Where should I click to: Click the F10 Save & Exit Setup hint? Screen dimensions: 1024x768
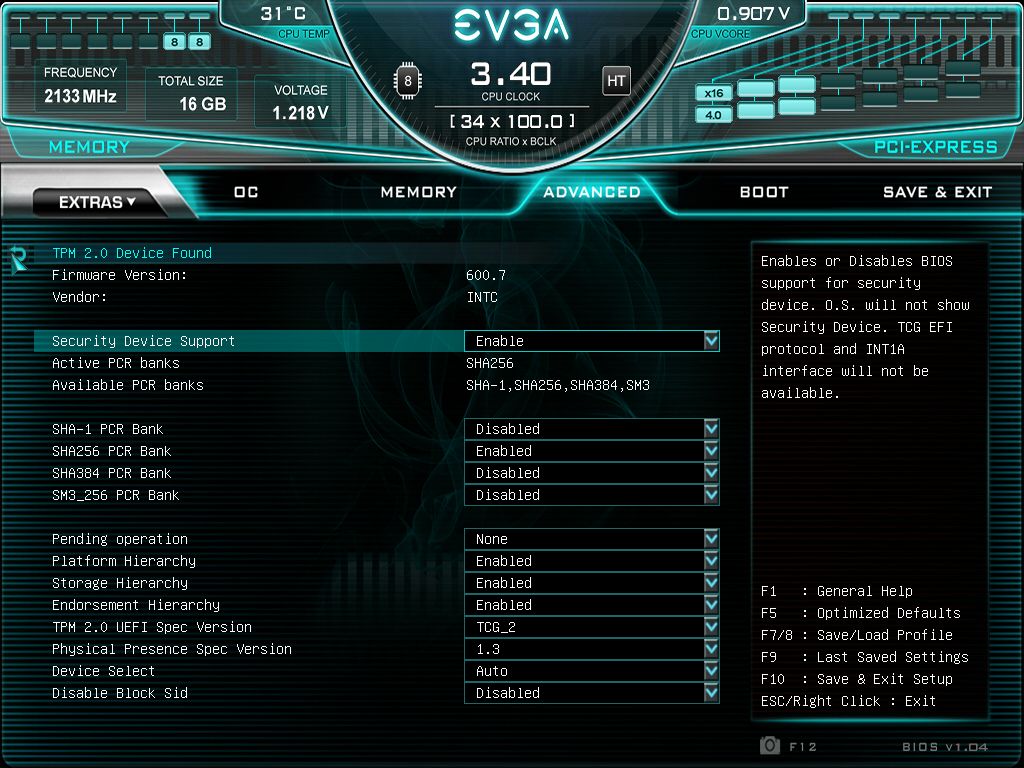point(857,679)
